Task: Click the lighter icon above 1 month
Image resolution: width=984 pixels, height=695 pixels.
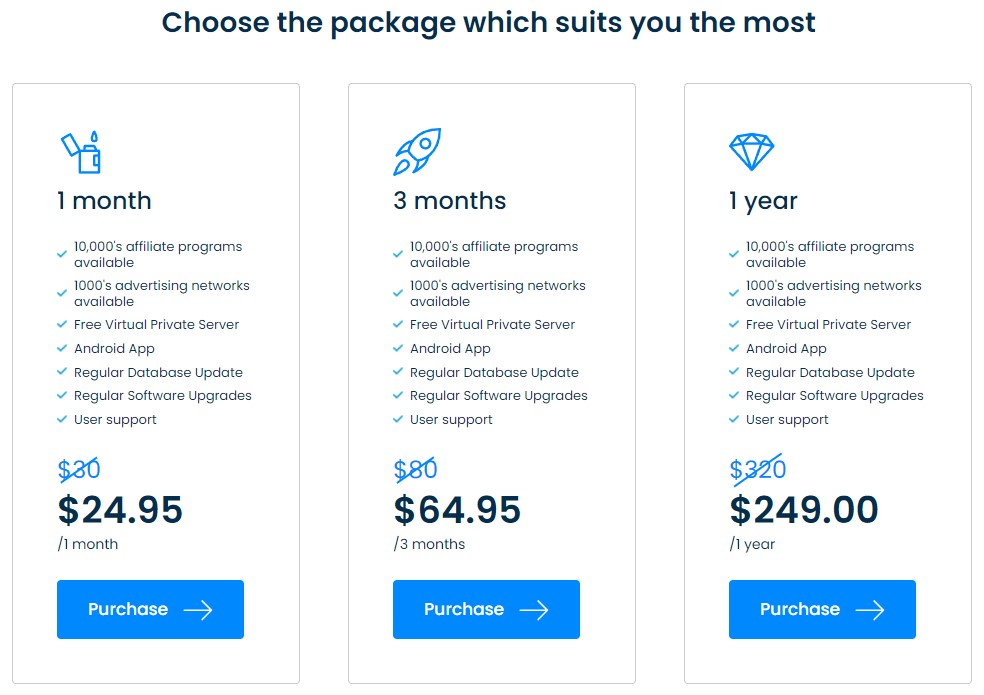Action: (x=81, y=153)
